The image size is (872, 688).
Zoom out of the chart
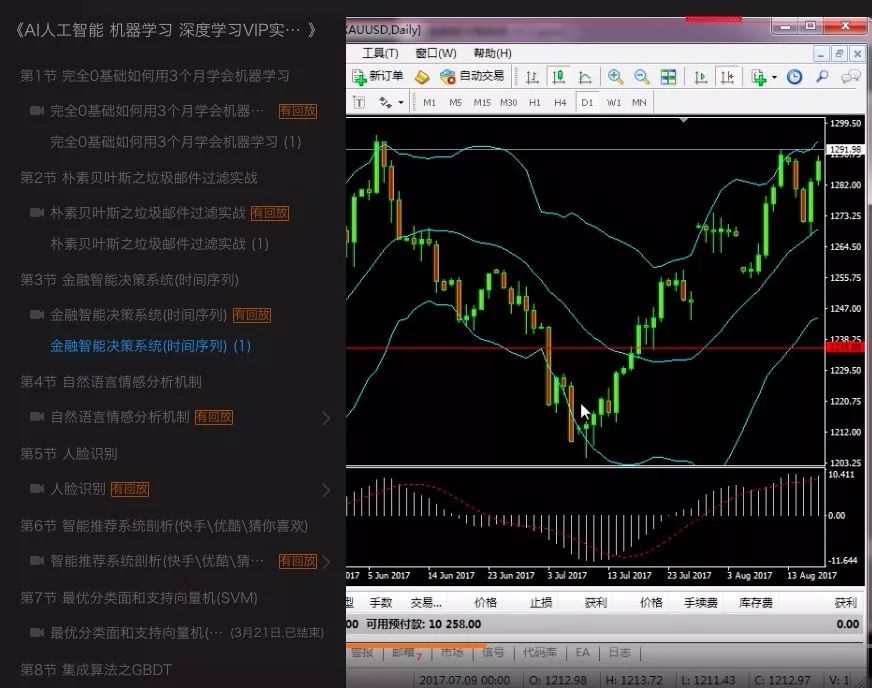[x=641, y=77]
